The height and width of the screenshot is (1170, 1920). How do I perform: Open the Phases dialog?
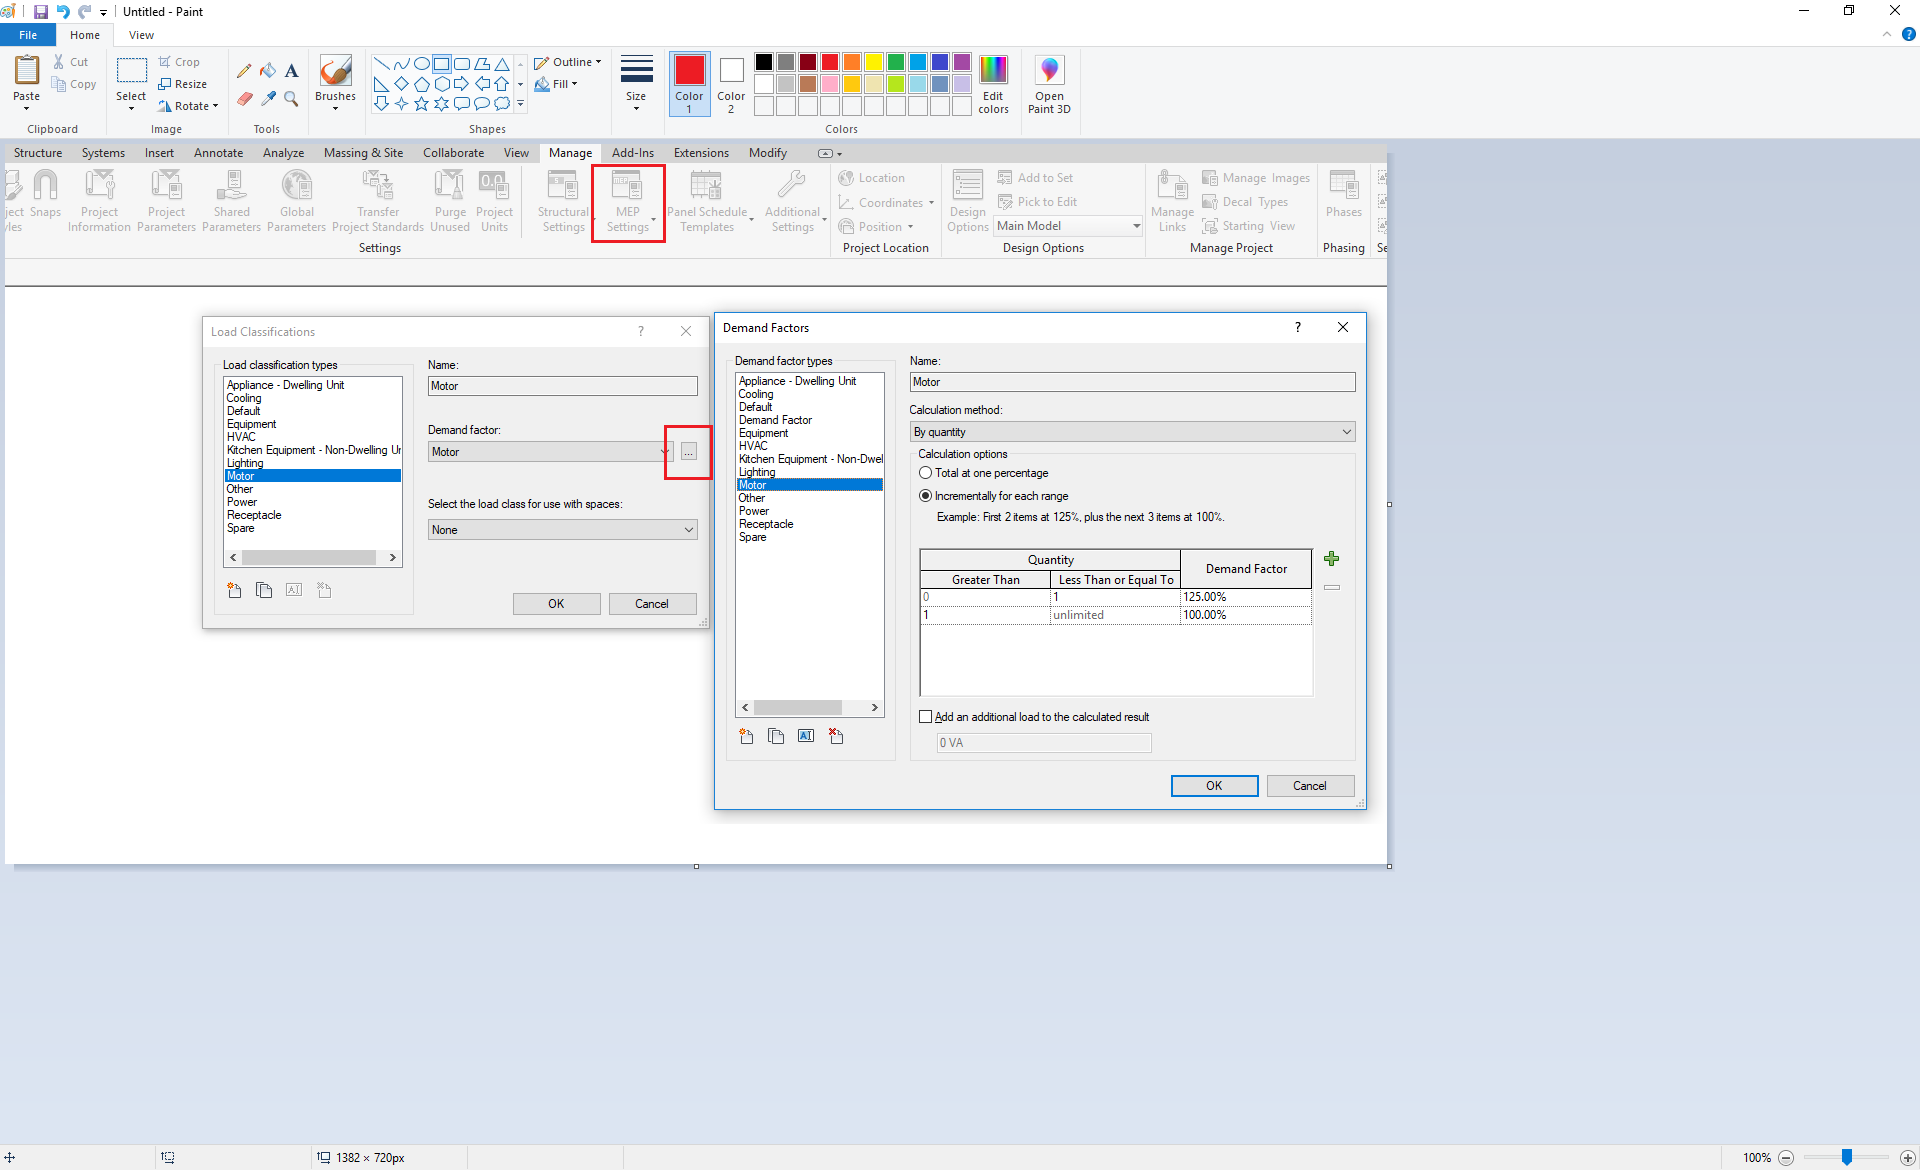click(1343, 196)
